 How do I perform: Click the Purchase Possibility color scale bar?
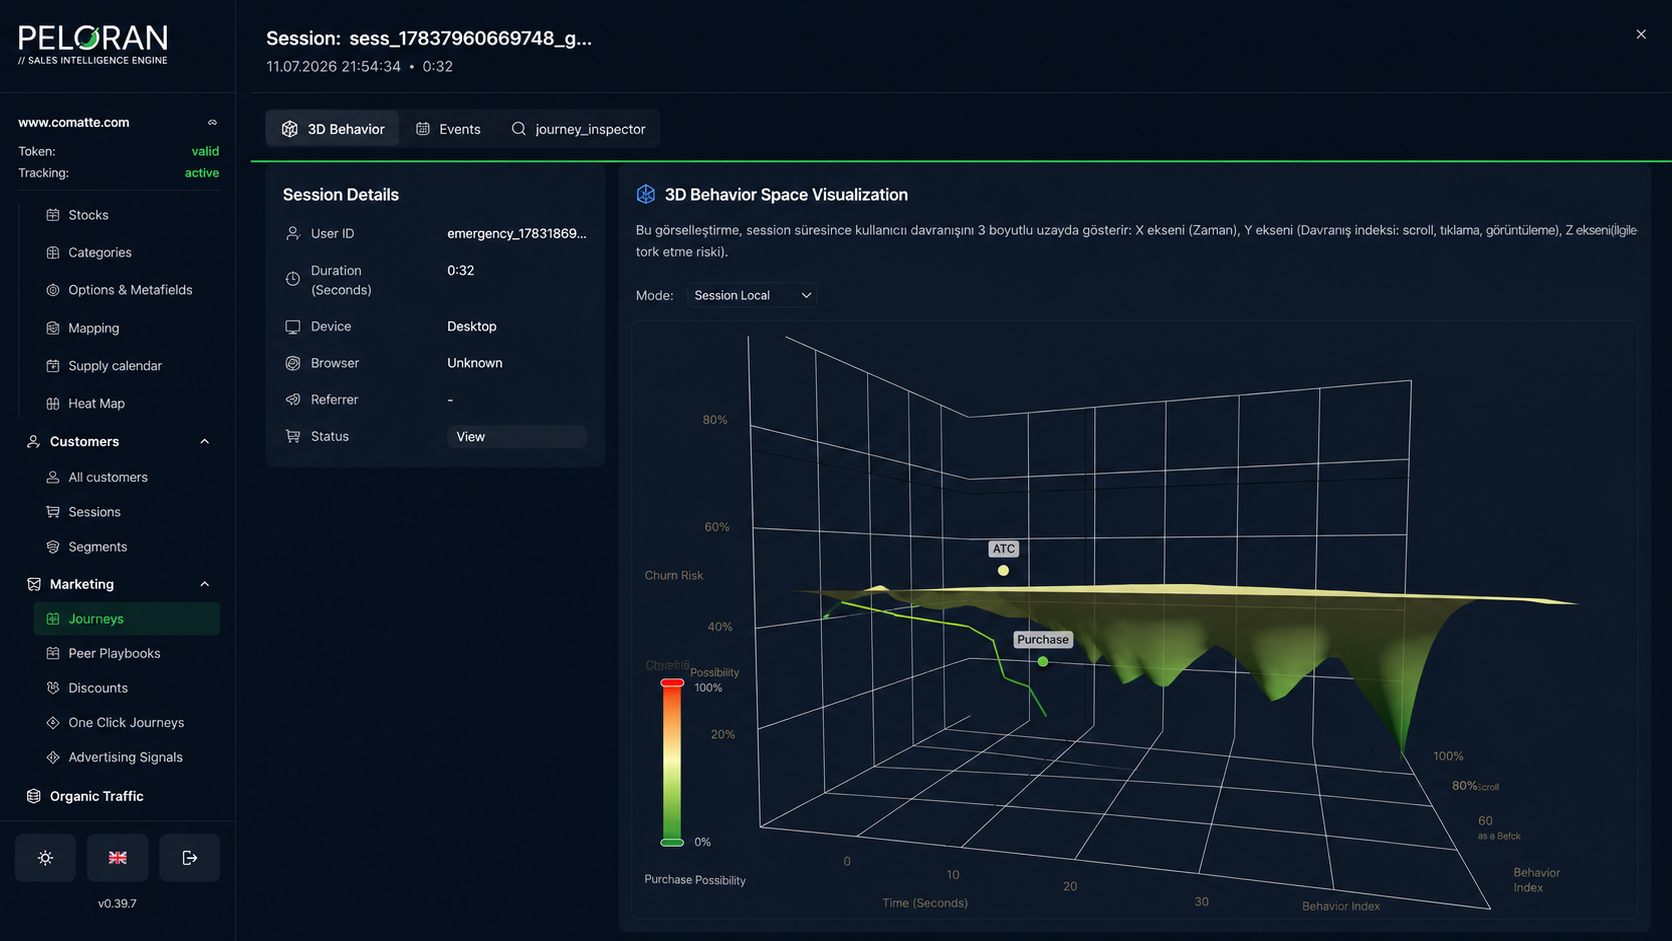(672, 763)
